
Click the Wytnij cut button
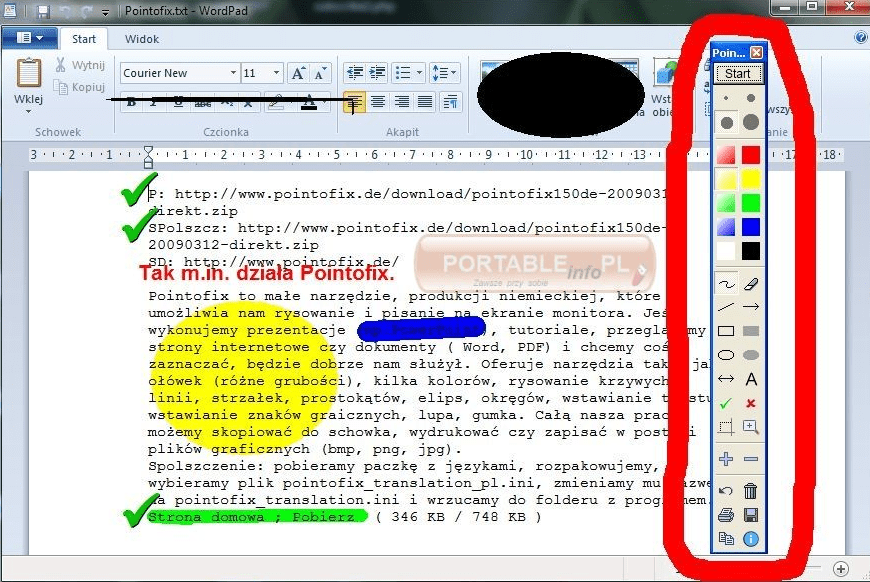tap(80, 65)
